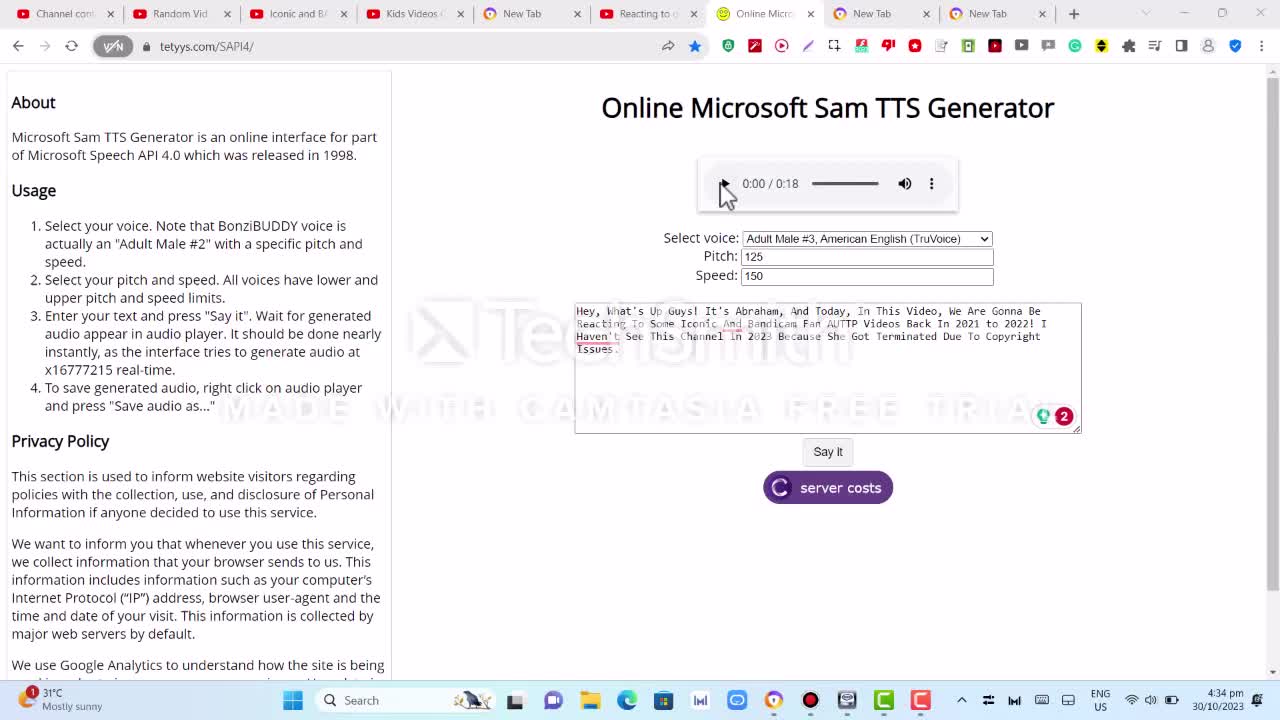Toggle the browser side panel

pyautogui.click(x=1181, y=46)
